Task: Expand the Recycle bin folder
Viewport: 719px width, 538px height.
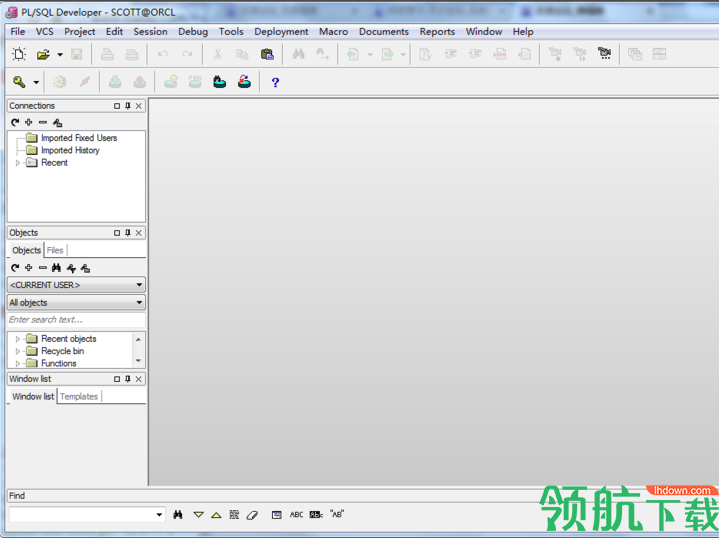Action: tap(17, 351)
